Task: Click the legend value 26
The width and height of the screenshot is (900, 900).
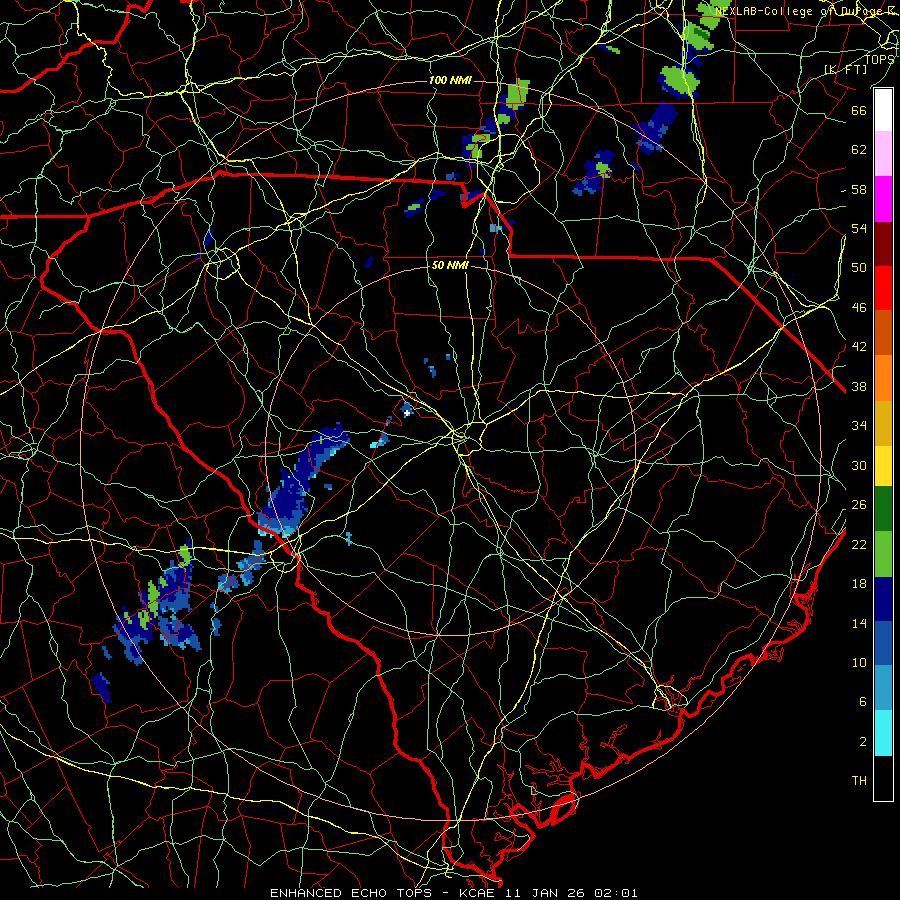Action: point(859,505)
